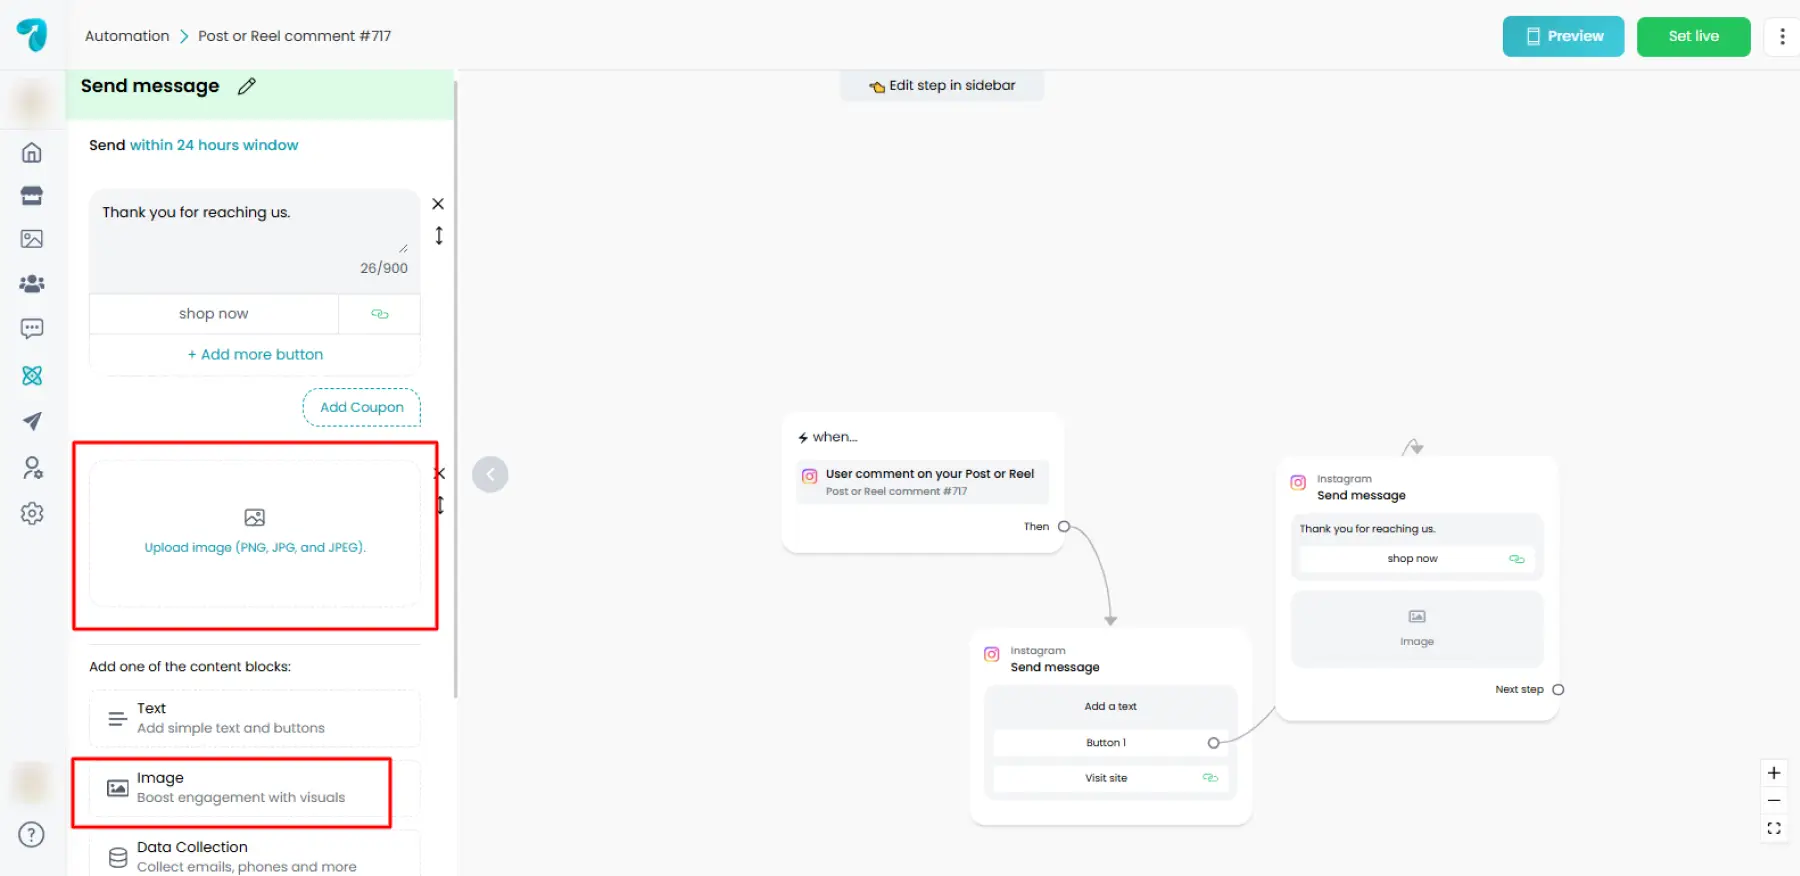Click the Upload image area
This screenshot has width=1800, height=876.
(x=255, y=533)
